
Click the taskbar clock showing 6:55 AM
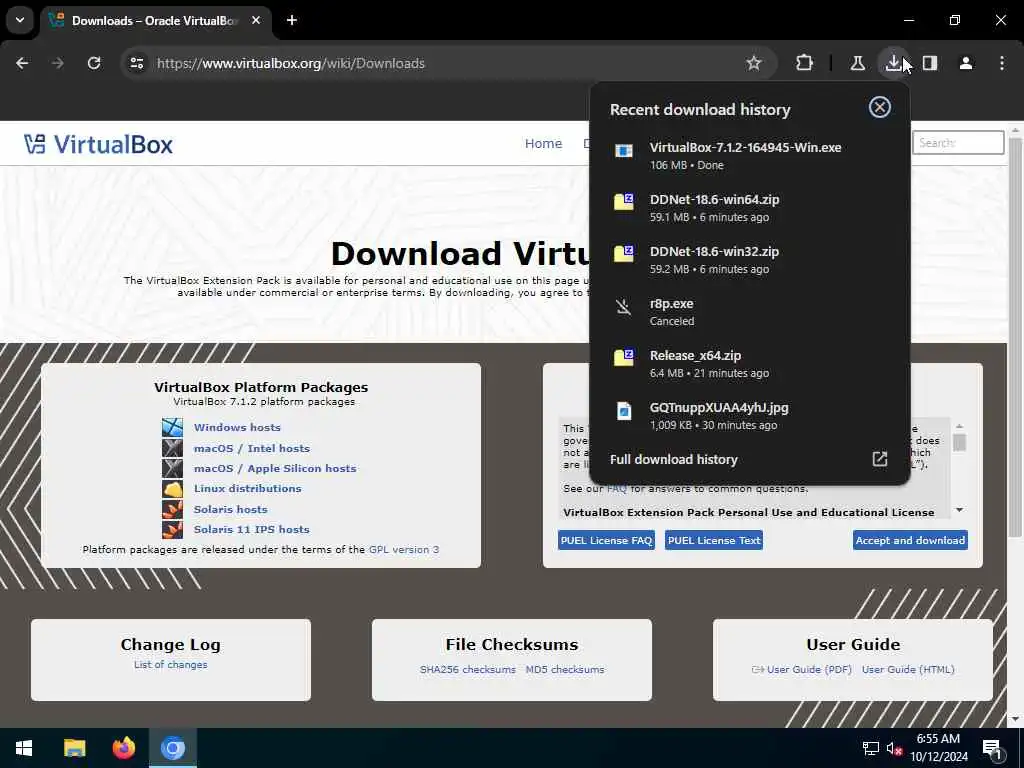pos(939,748)
